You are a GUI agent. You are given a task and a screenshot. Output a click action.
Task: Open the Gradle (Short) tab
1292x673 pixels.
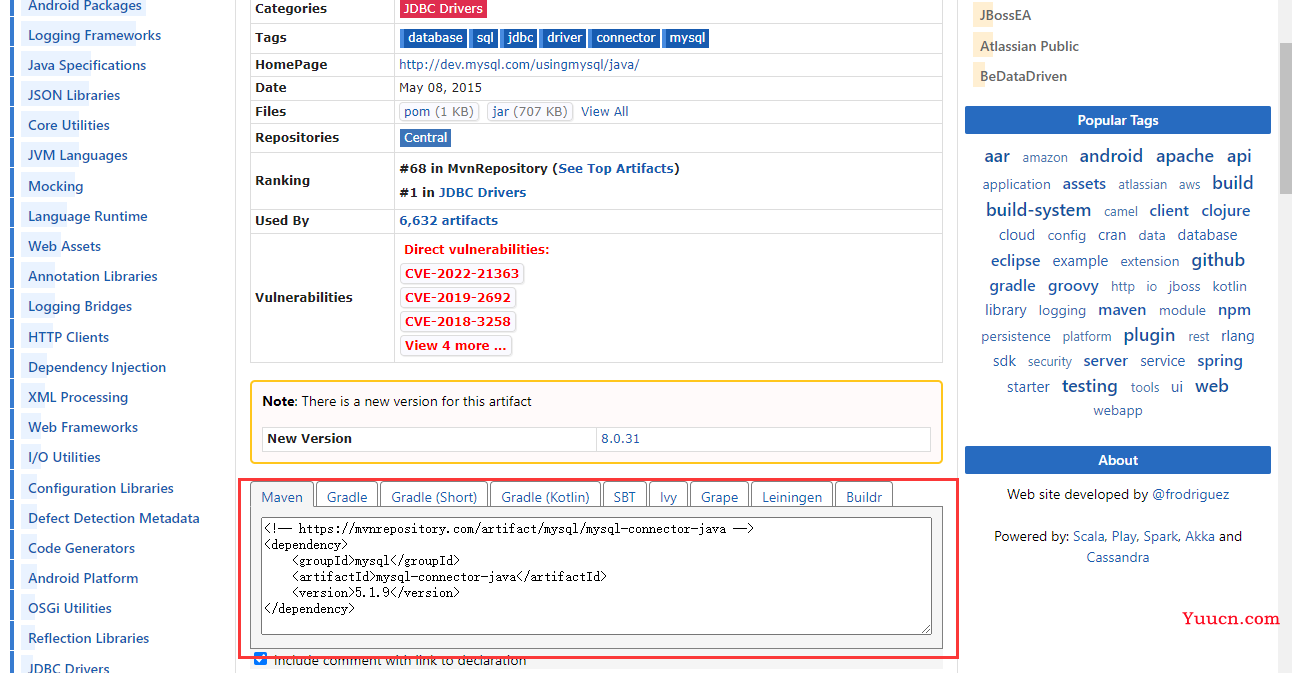pyautogui.click(x=434, y=496)
